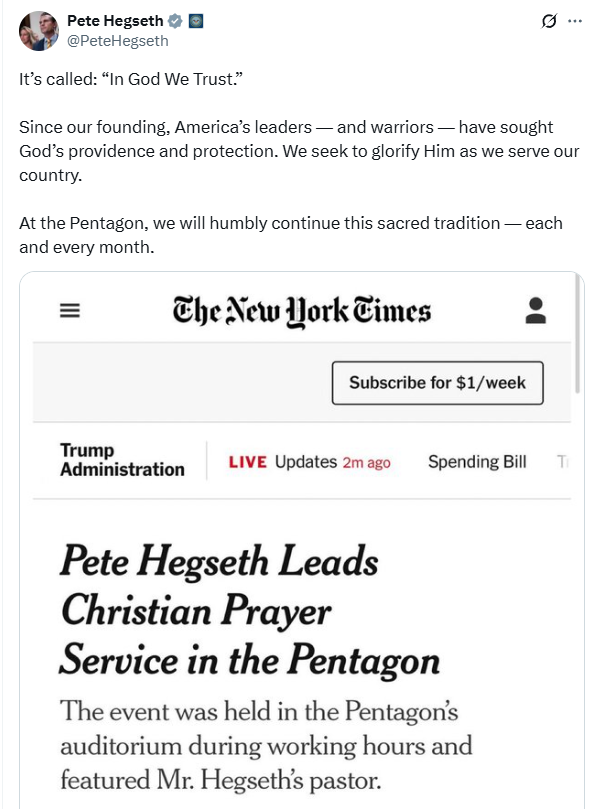
Task: Click the article subheading about Pentagon's auditorium
Action: coord(266,746)
